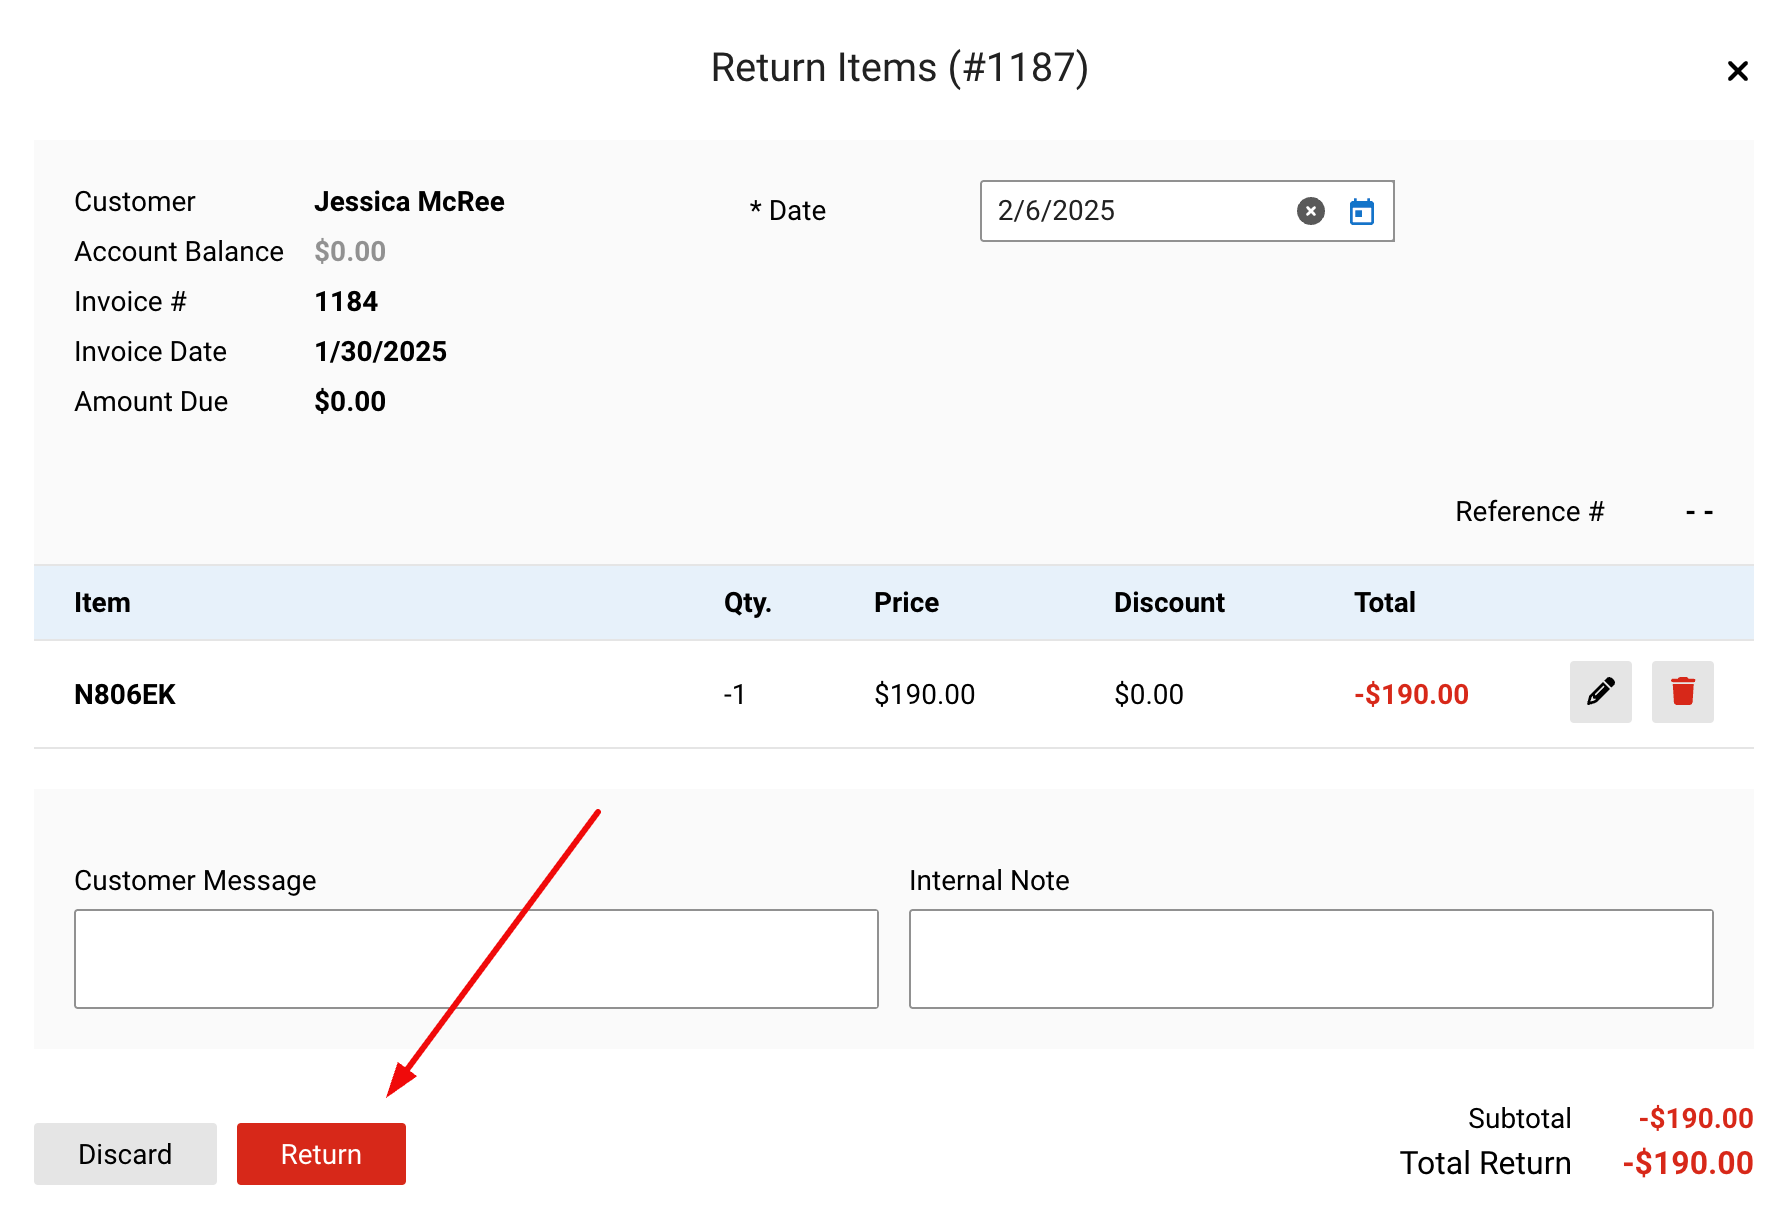
Task: Click the Account Balance value $0.00
Action: [350, 252]
